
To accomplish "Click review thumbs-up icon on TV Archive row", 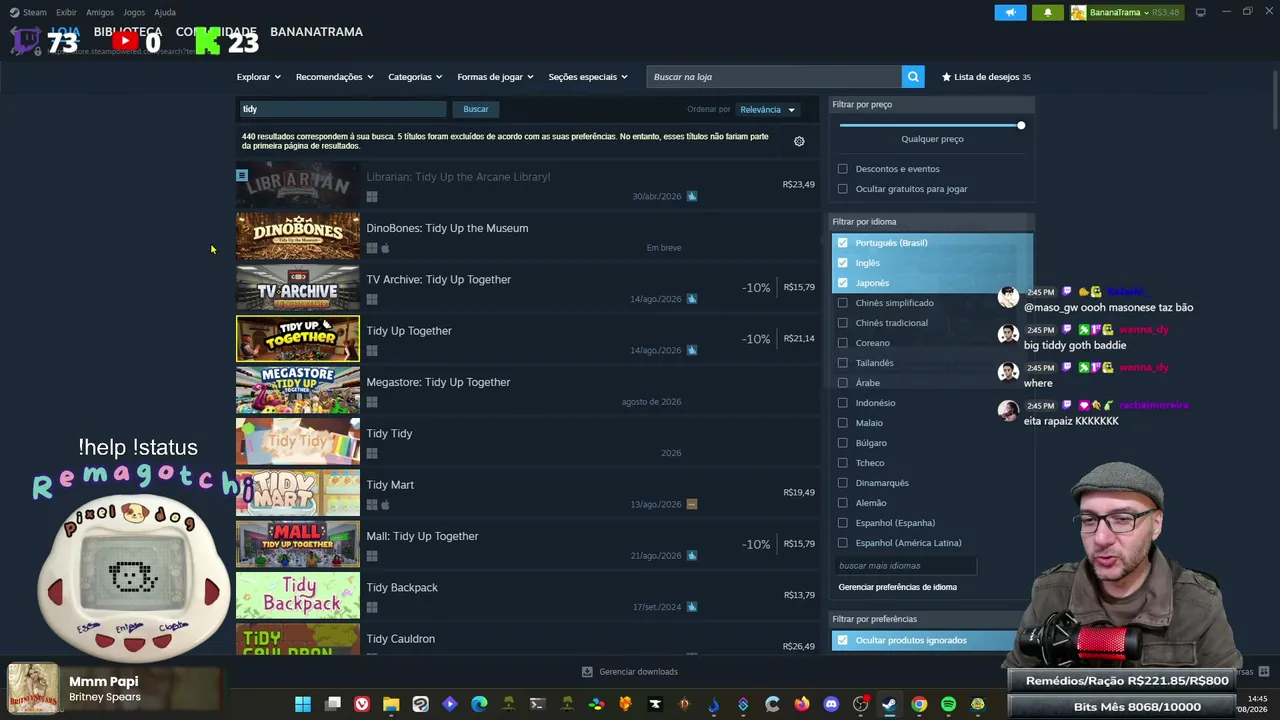I will point(691,299).
